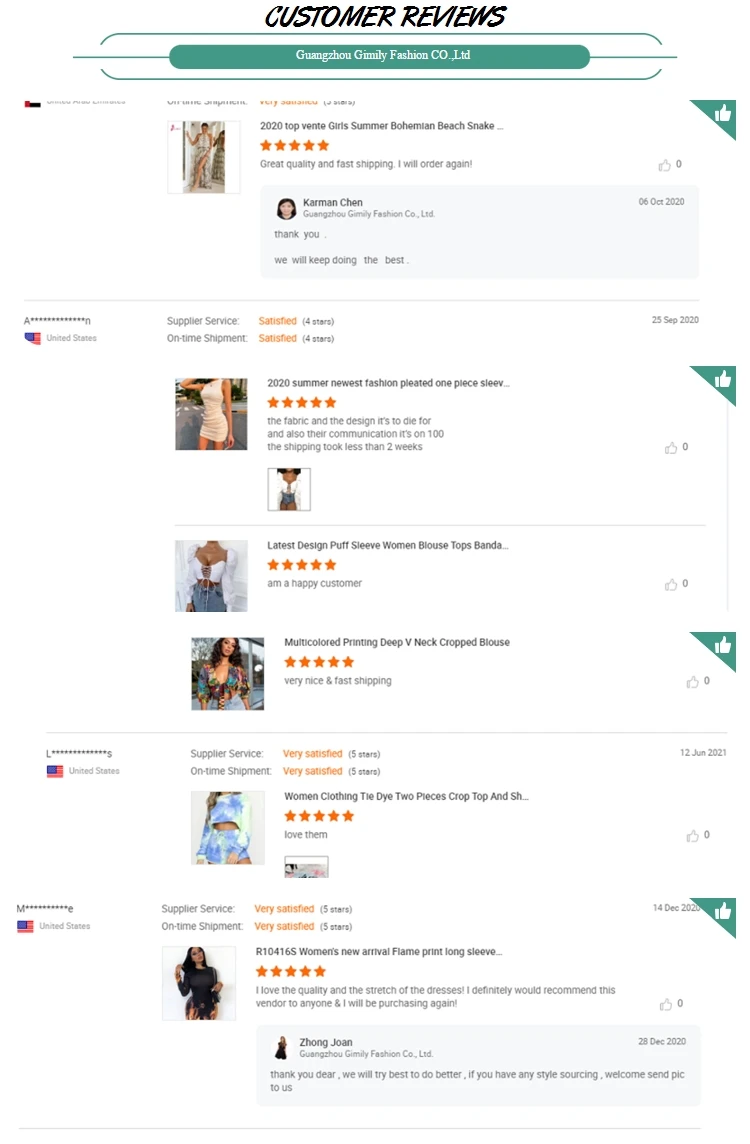
Task: Like the Bohemian Beach Snake review
Action: pos(665,165)
